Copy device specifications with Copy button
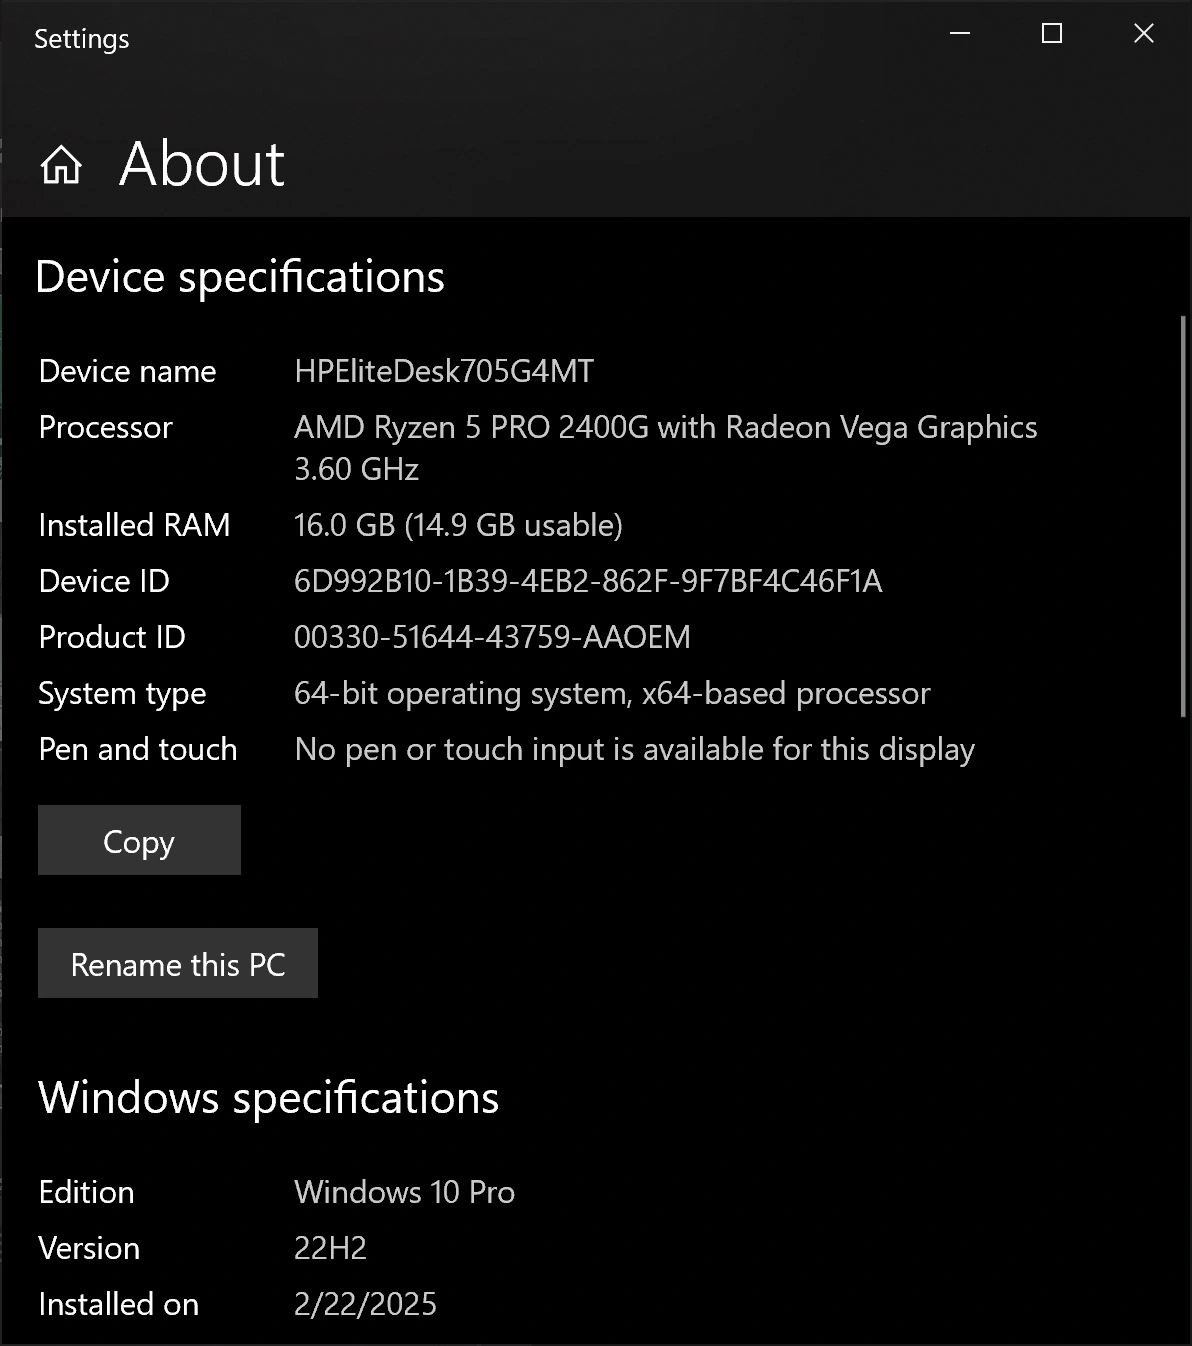The width and height of the screenshot is (1192, 1346). coord(139,840)
